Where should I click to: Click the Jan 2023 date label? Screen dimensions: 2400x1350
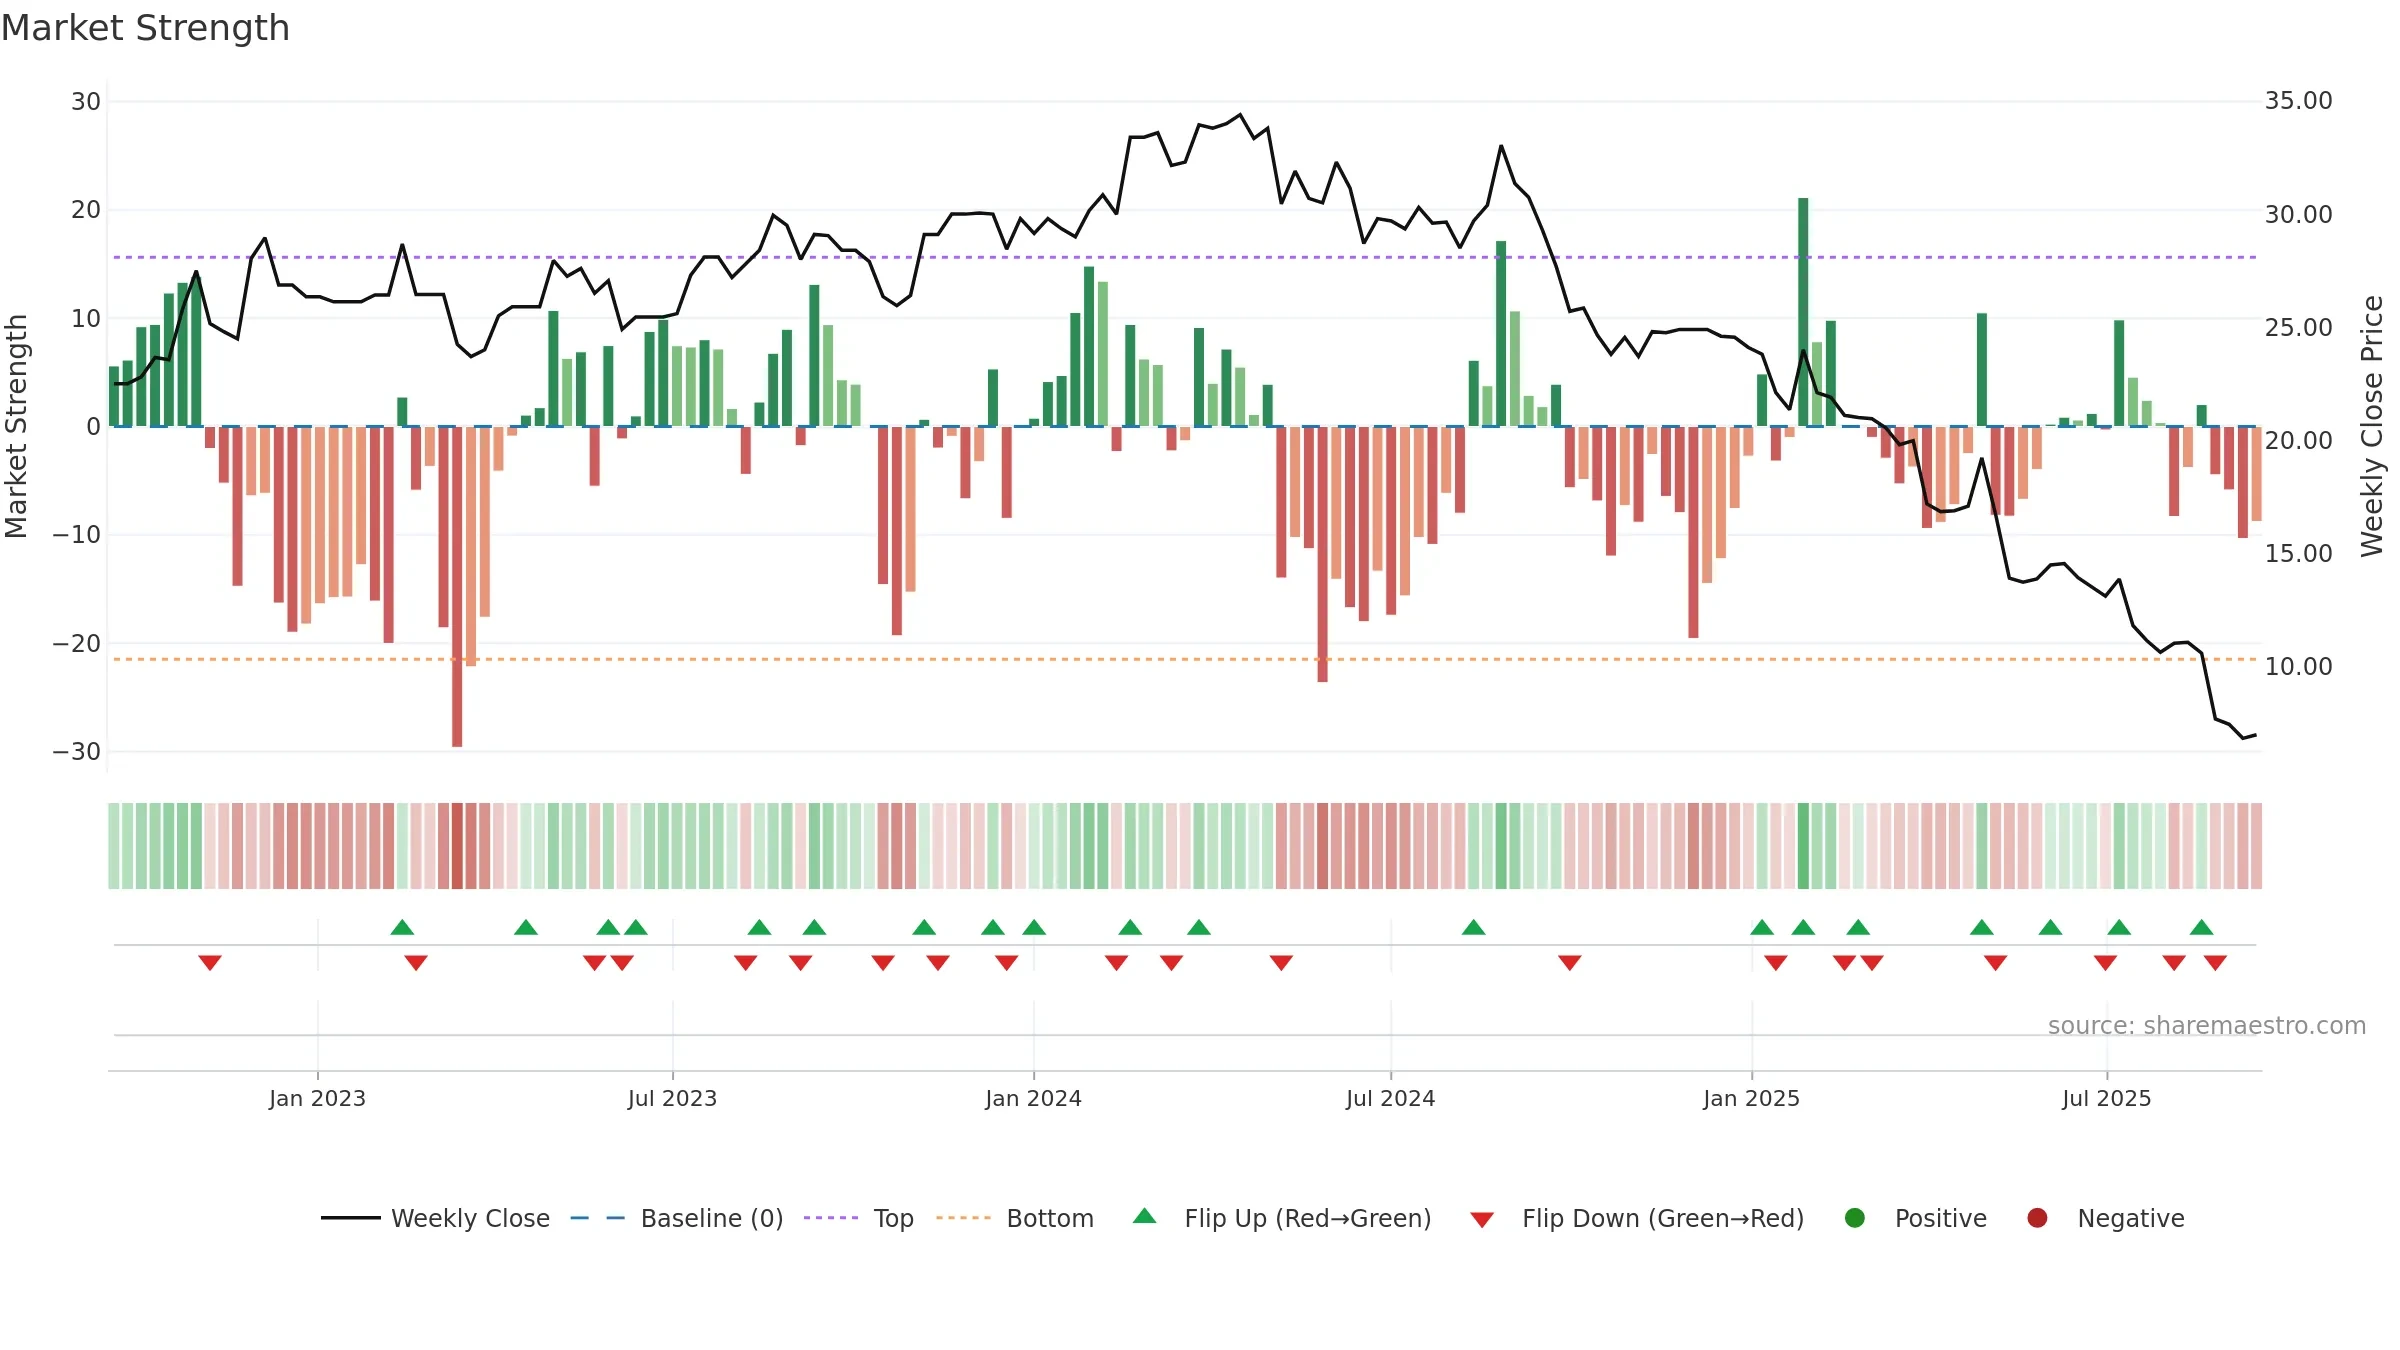tap(317, 1099)
